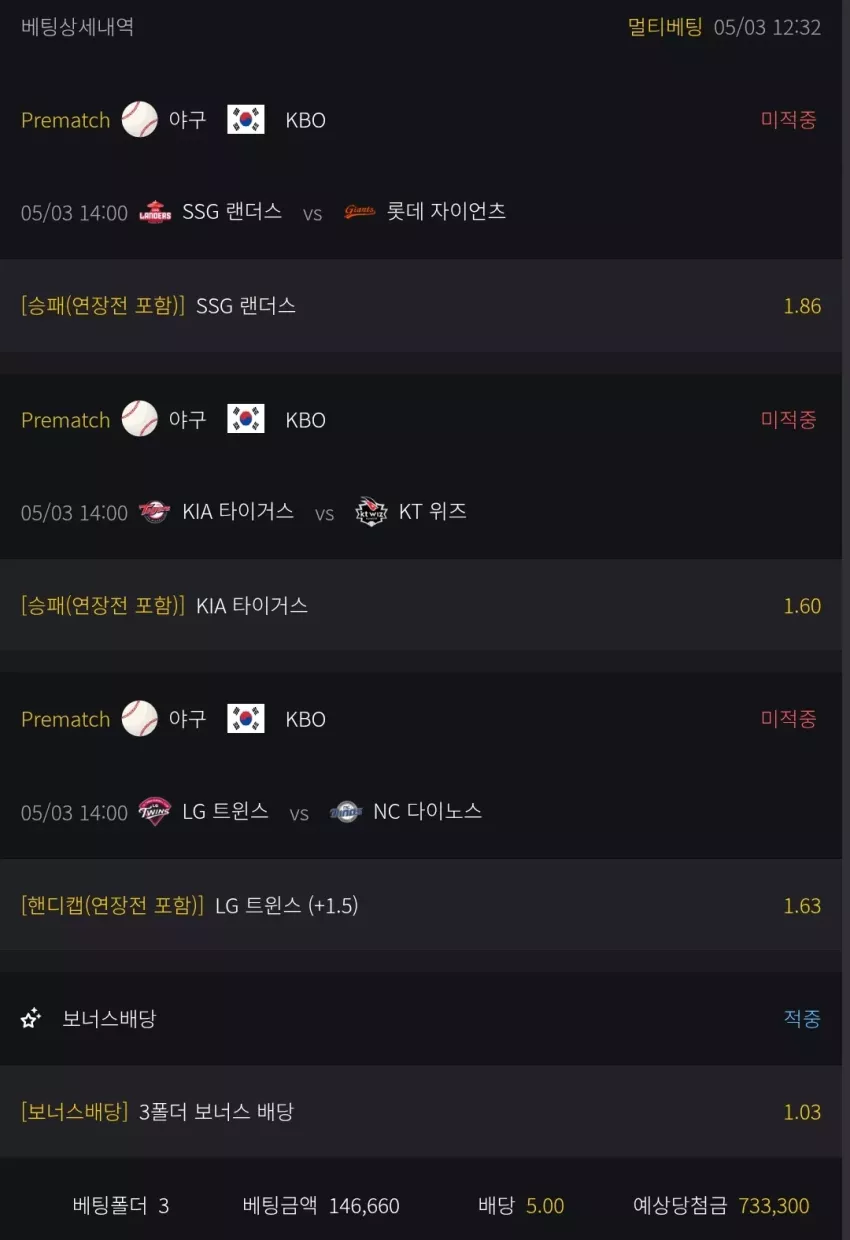Click the baseball icon in first match

coord(140,120)
